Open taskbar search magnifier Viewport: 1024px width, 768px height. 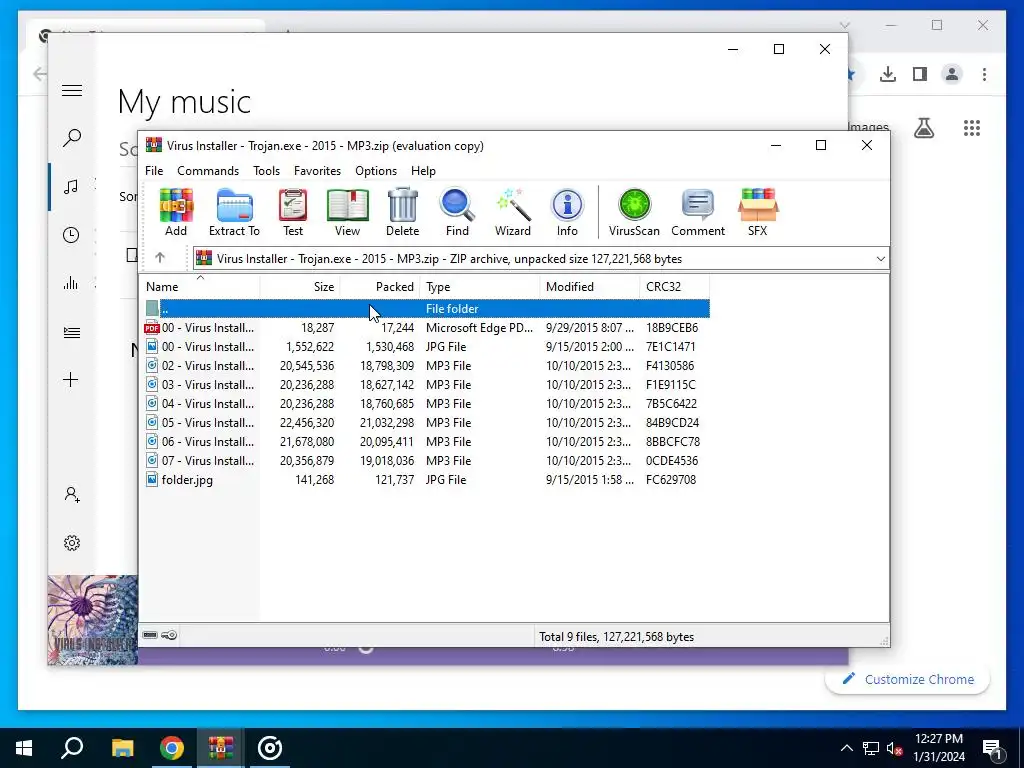point(72,748)
